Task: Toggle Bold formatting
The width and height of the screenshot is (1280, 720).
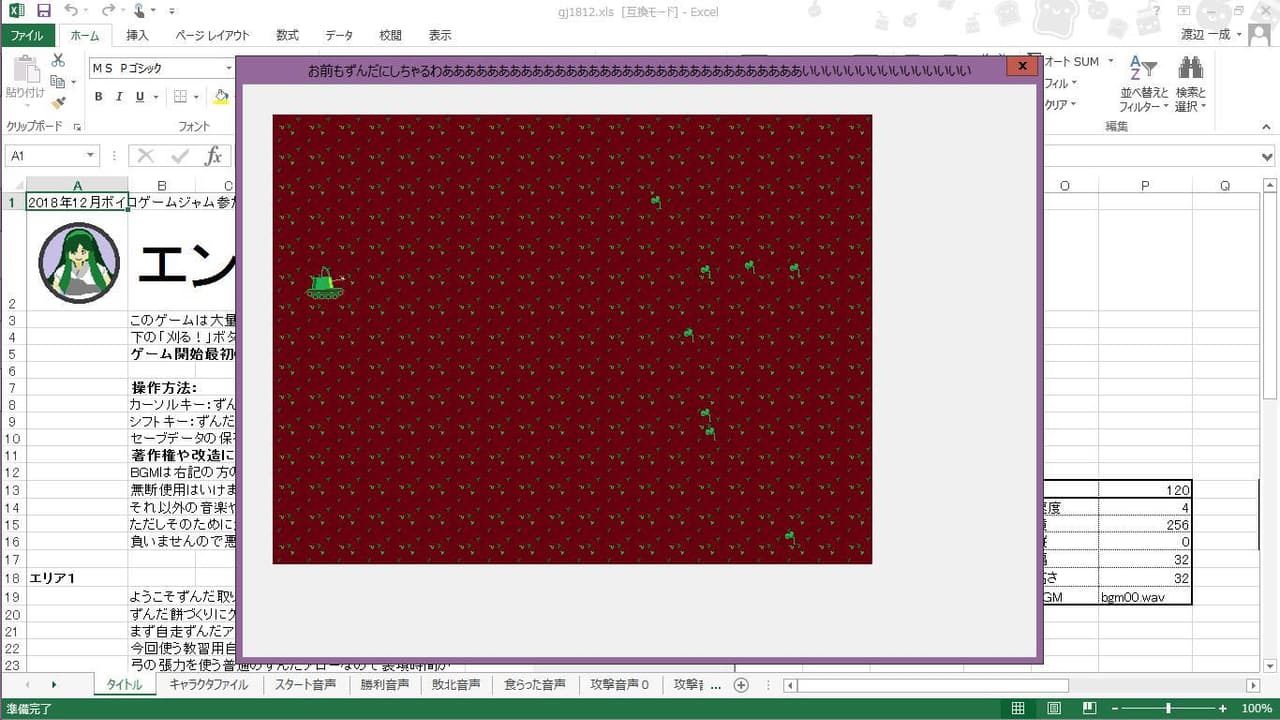Action: 98,97
